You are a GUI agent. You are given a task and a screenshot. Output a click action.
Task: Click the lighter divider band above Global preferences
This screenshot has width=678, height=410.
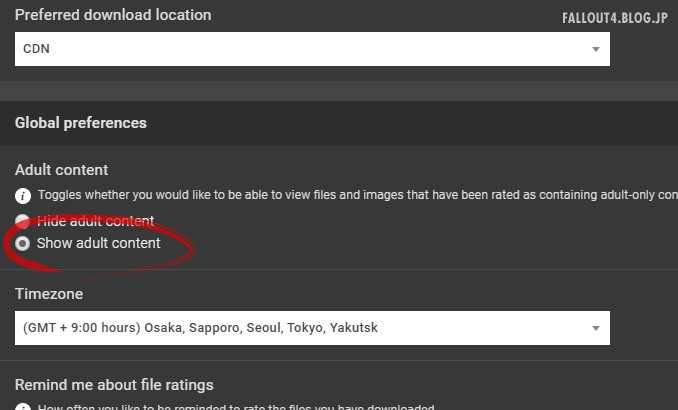339,91
